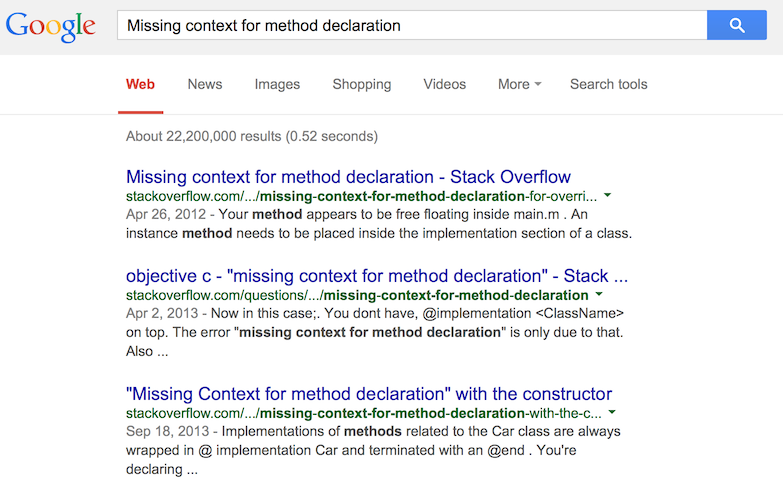Expand the third result's URL dropdown arrow
Image resolution: width=783 pixels, height=485 pixels.
coord(613,412)
